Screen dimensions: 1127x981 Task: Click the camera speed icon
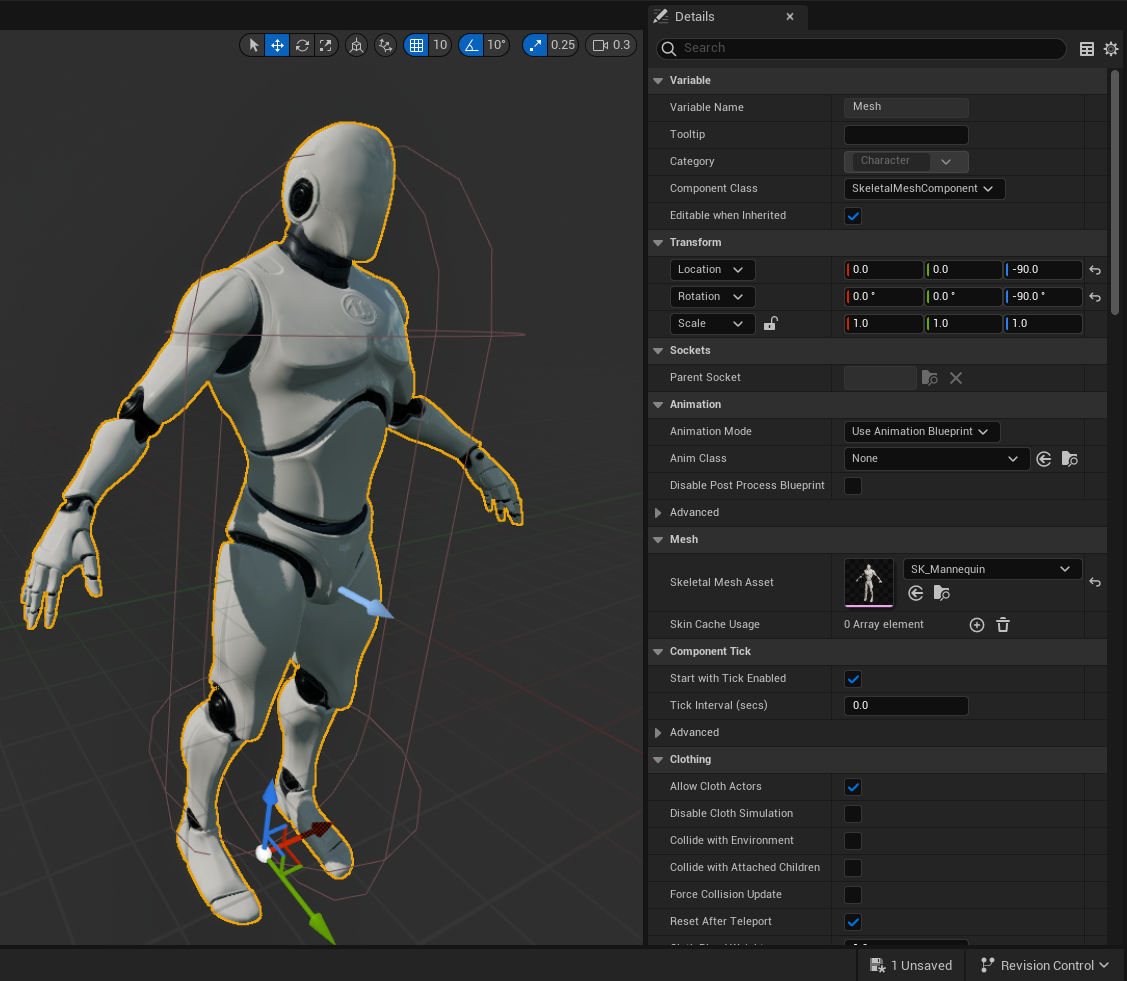coord(600,45)
